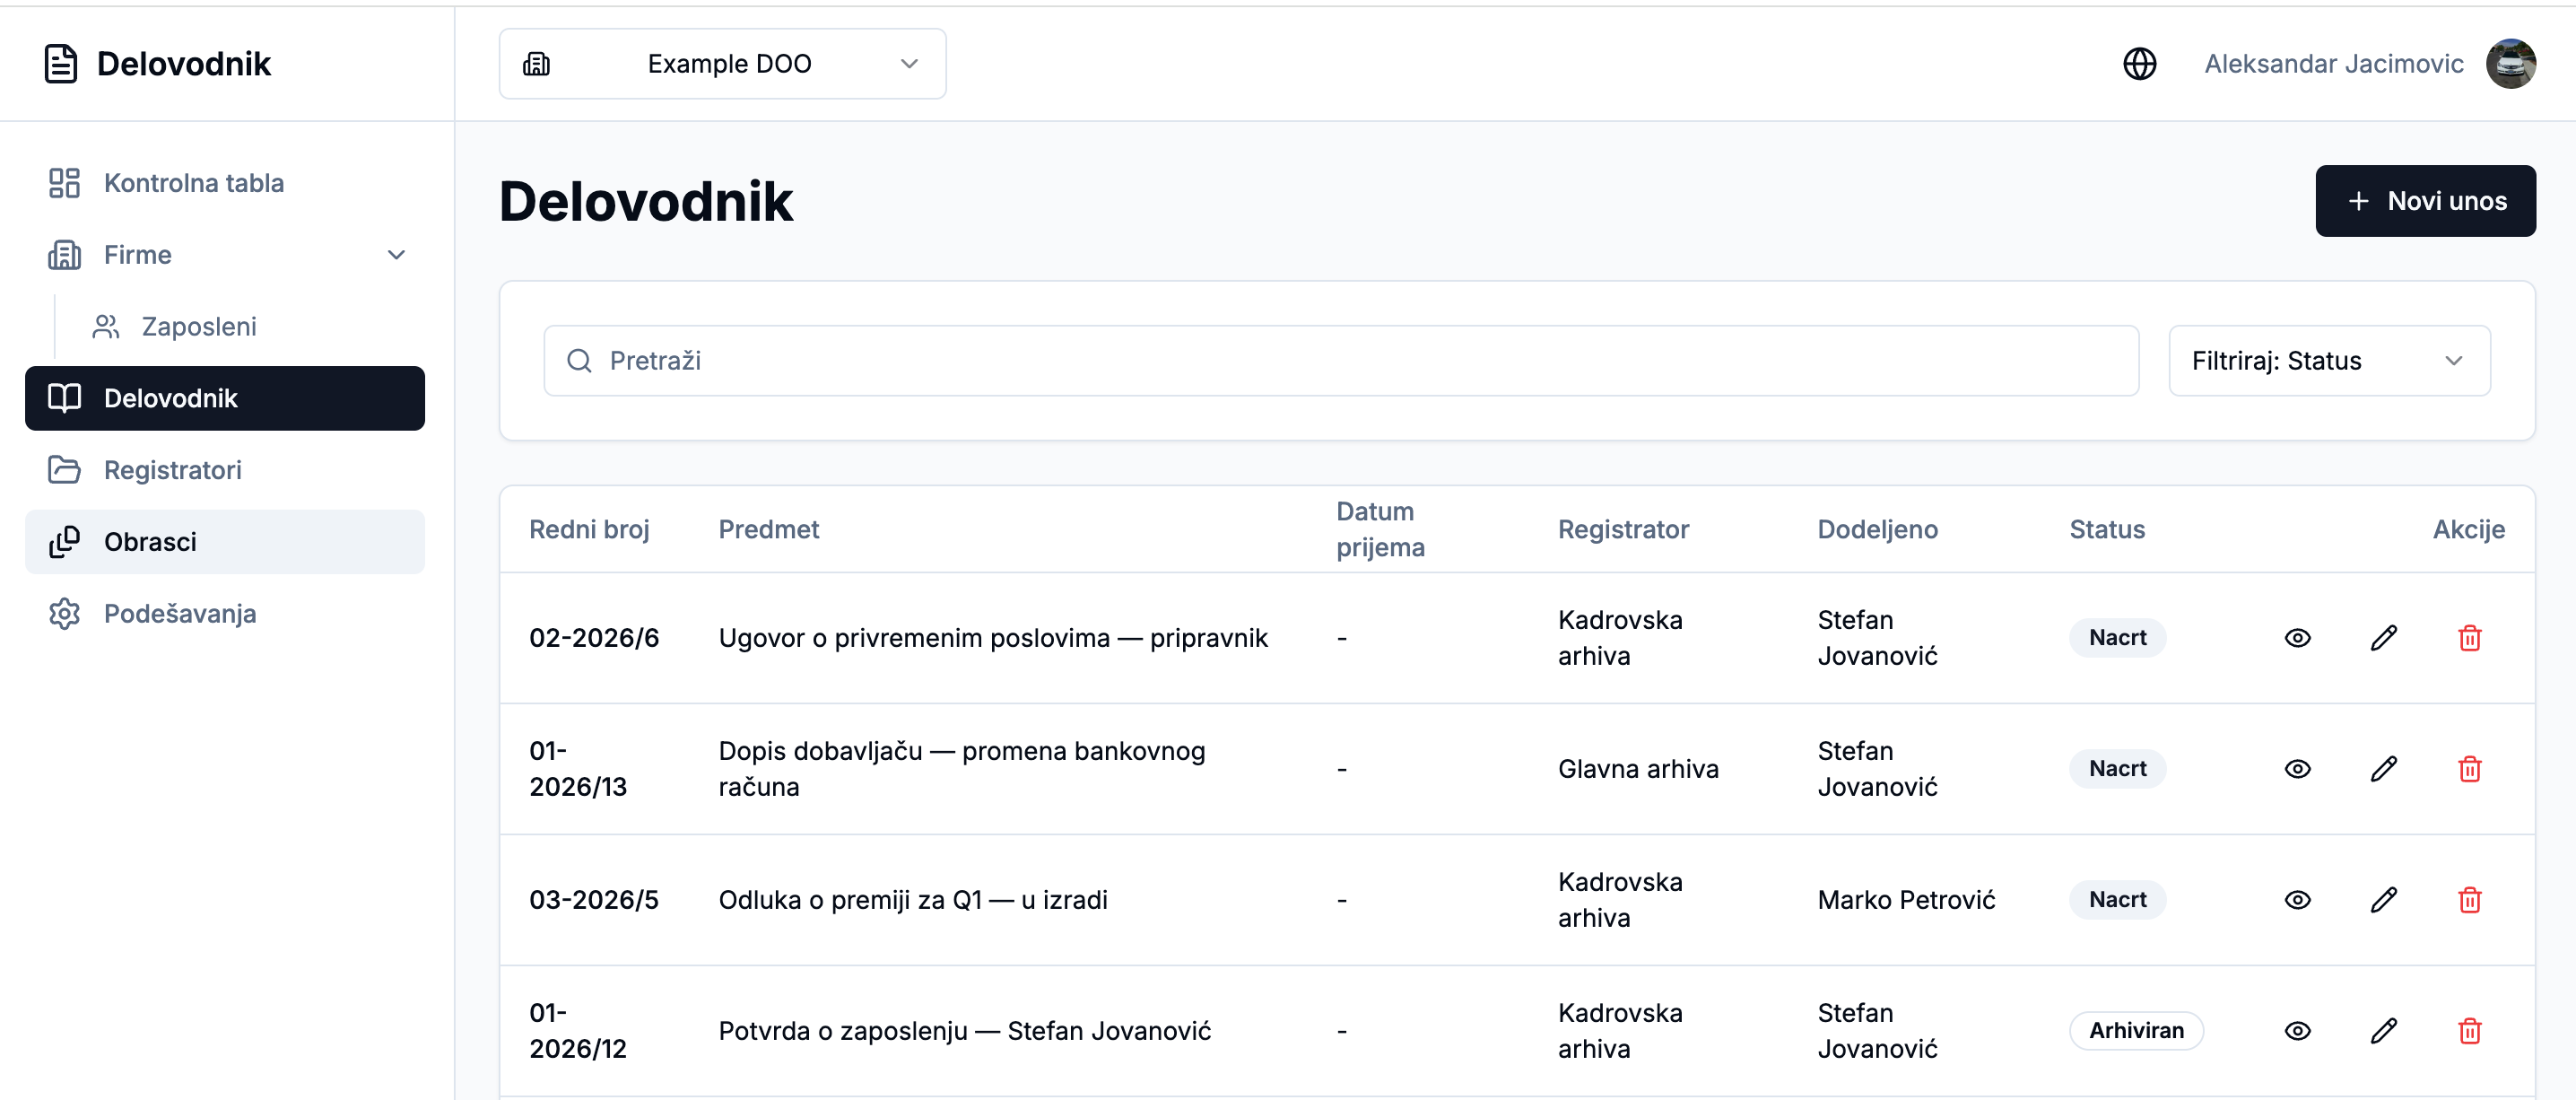Open Podešavanja settings
The image size is (2576, 1100).
(225, 614)
